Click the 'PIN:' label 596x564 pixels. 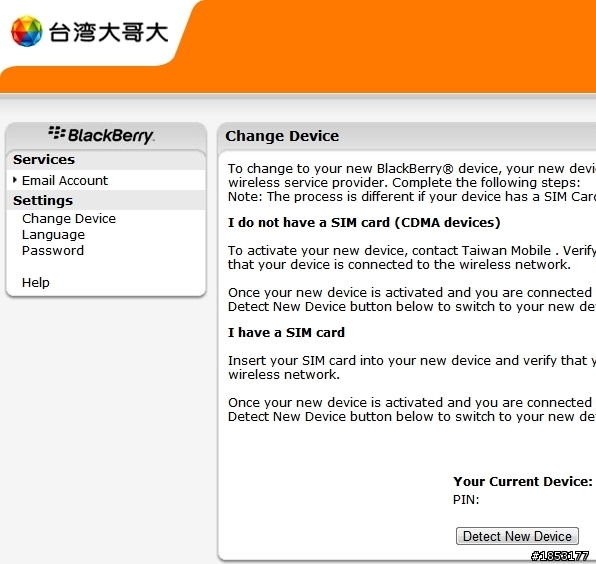466,500
